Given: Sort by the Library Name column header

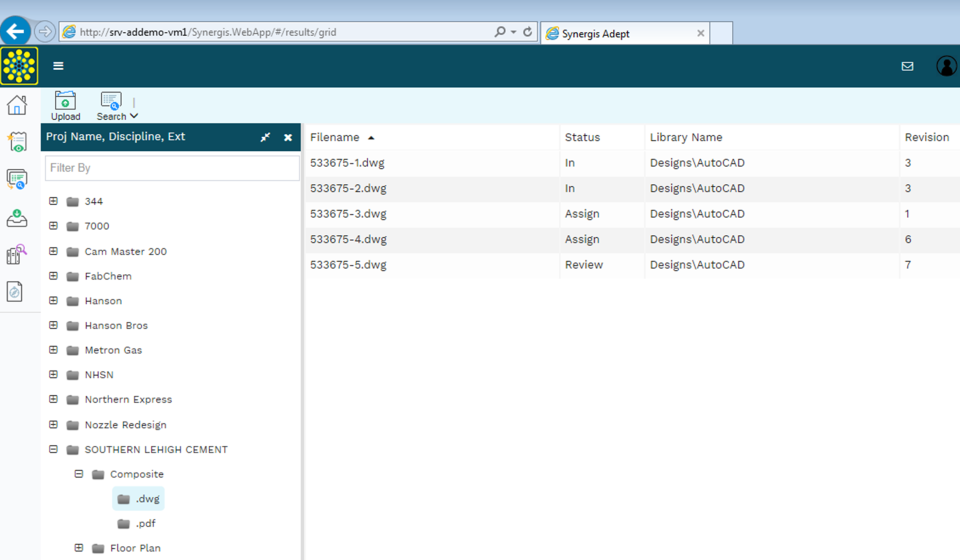Looking at the screenshot, I should (x=686, y=137).
